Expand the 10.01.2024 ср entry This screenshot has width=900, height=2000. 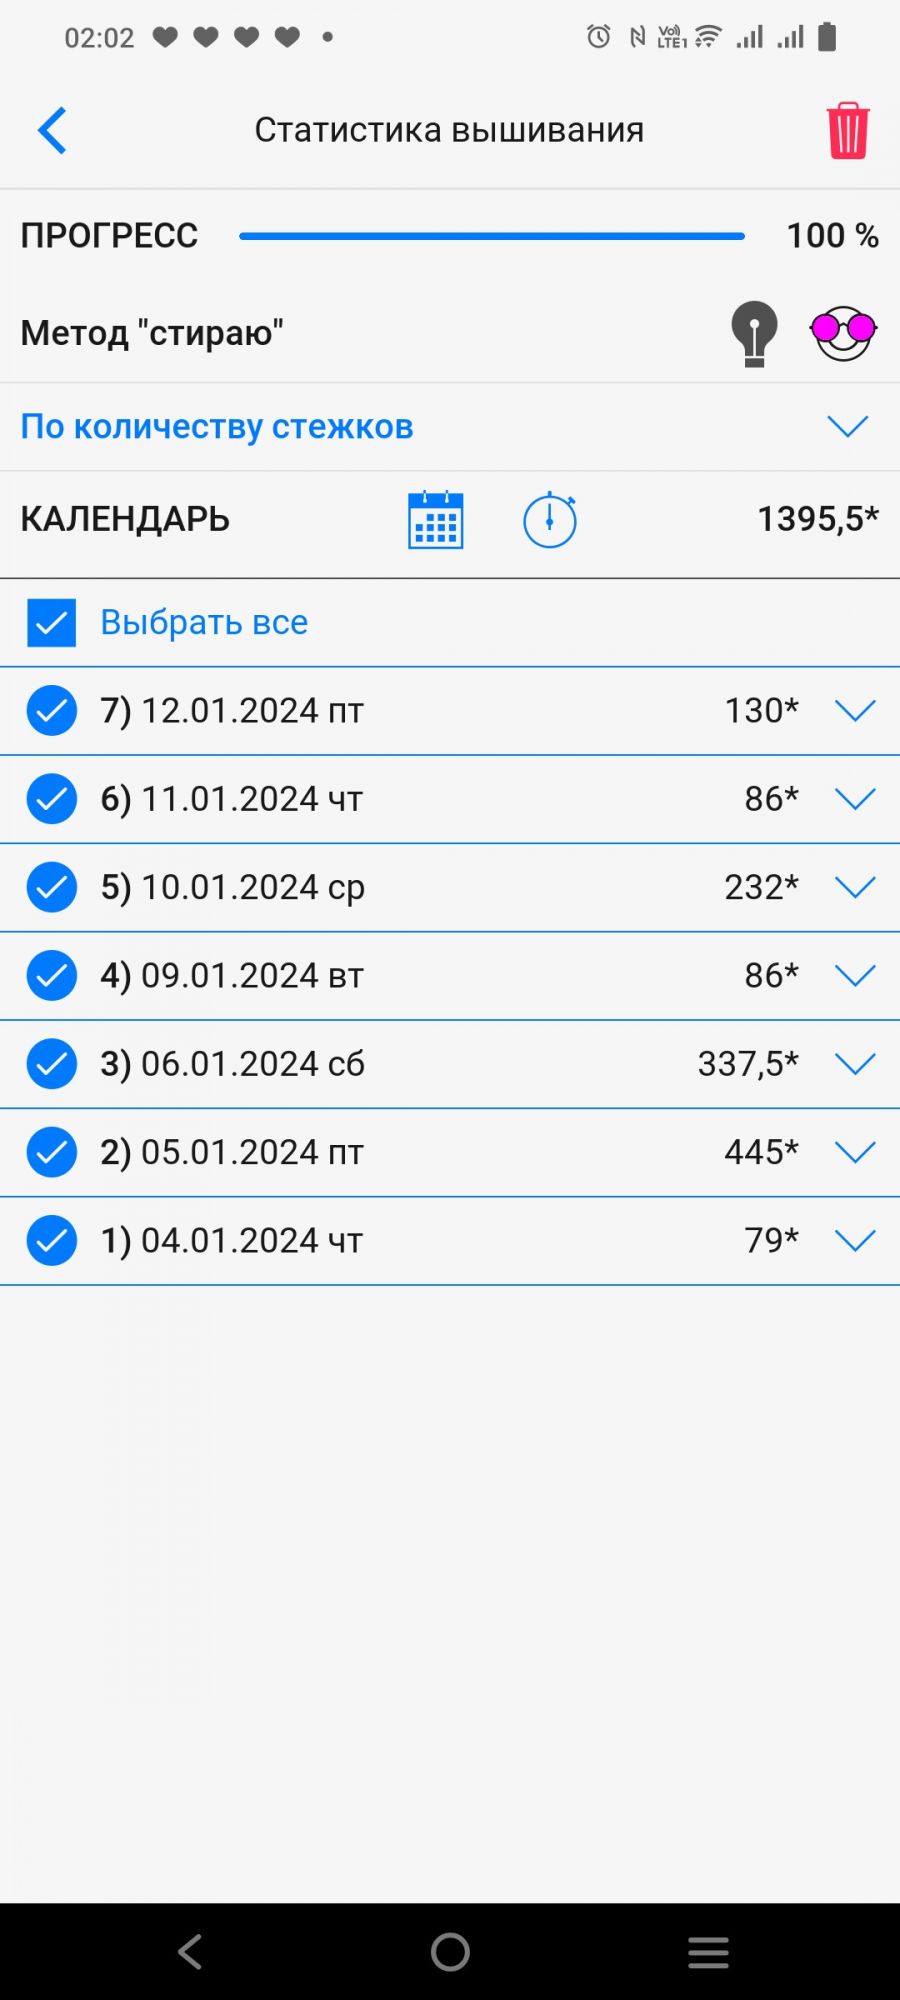tap(855, 887)
